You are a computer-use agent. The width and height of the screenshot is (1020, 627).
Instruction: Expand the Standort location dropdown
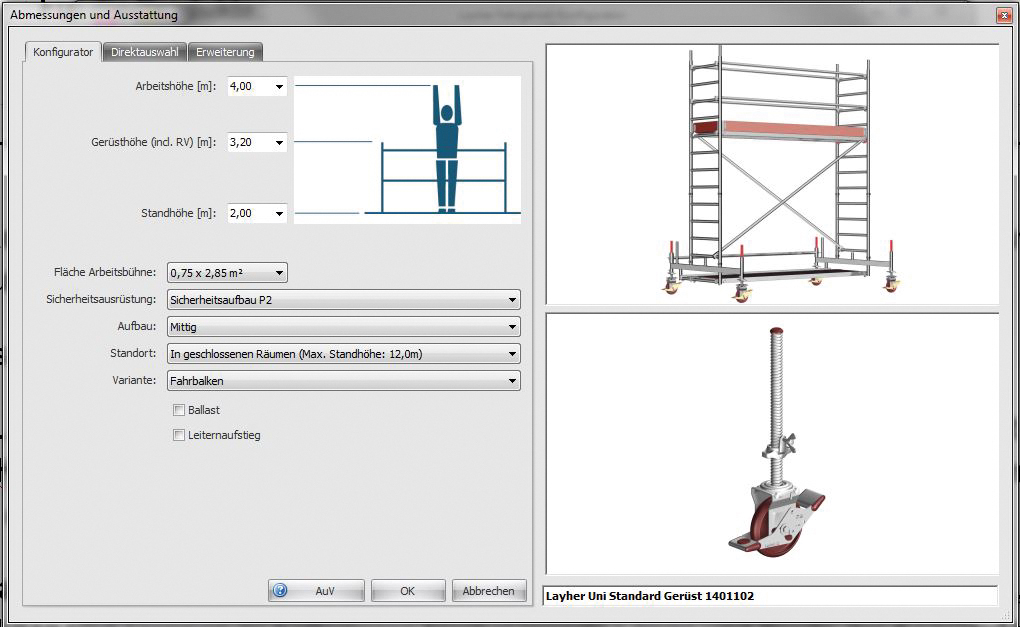[512, 354]
